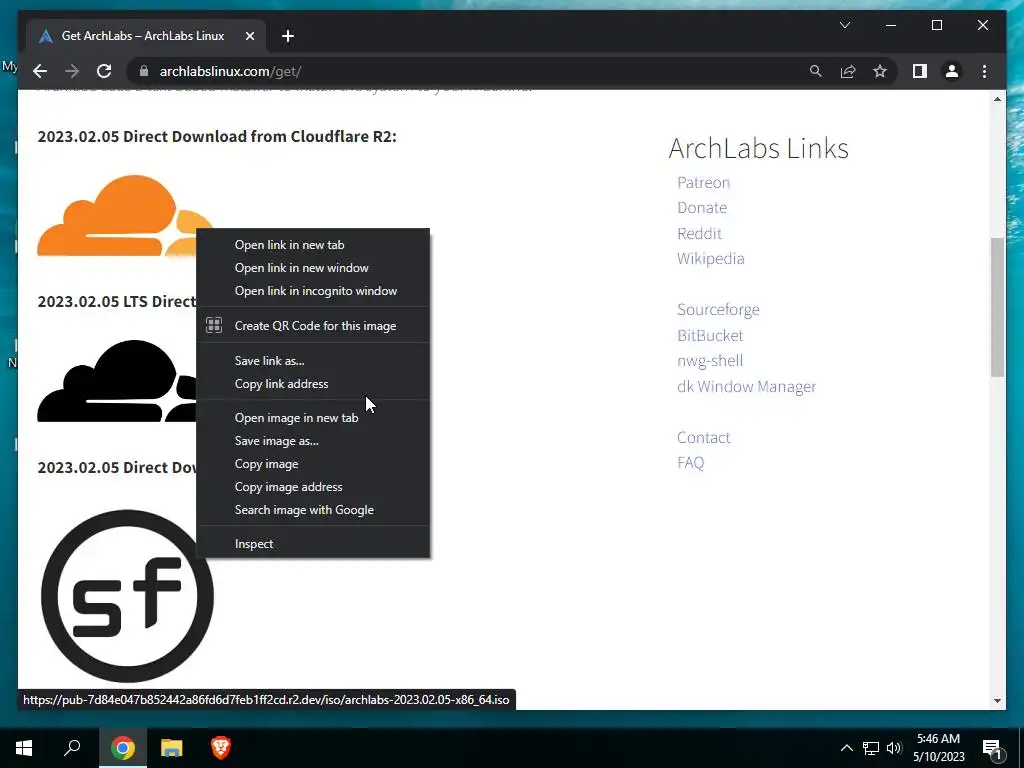The height and width of the screenshot is (768, 1024).
Task: Click the scrollbar up arrow
Action: [x=997, y=99]
